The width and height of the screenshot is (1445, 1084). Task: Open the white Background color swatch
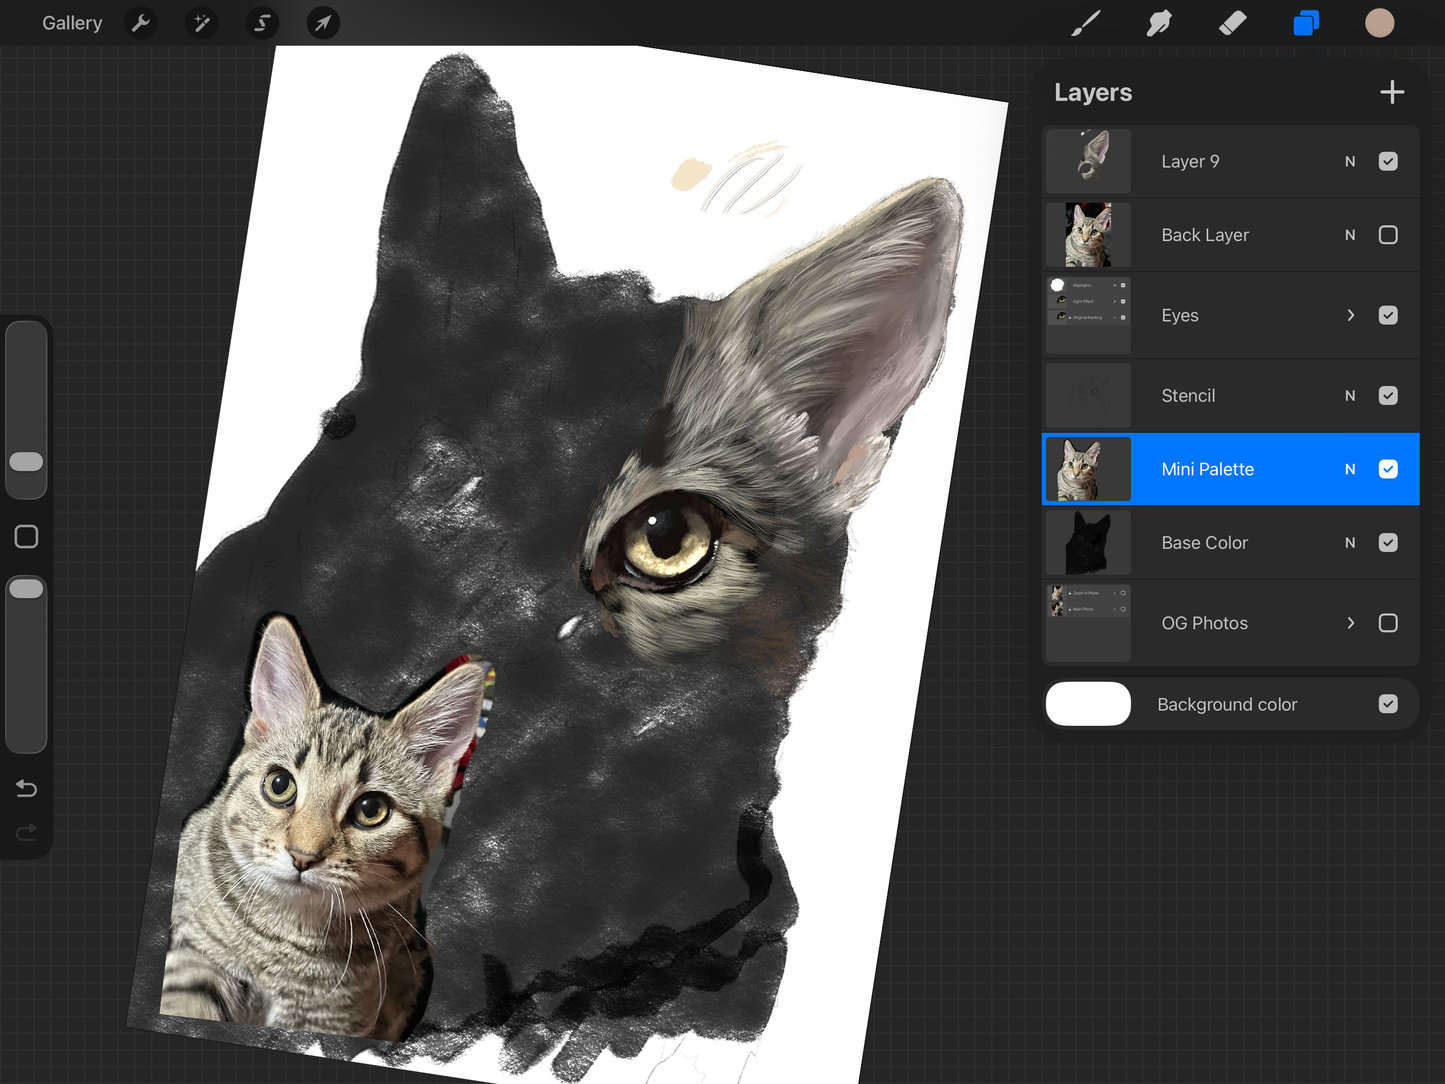[1088, 704]
